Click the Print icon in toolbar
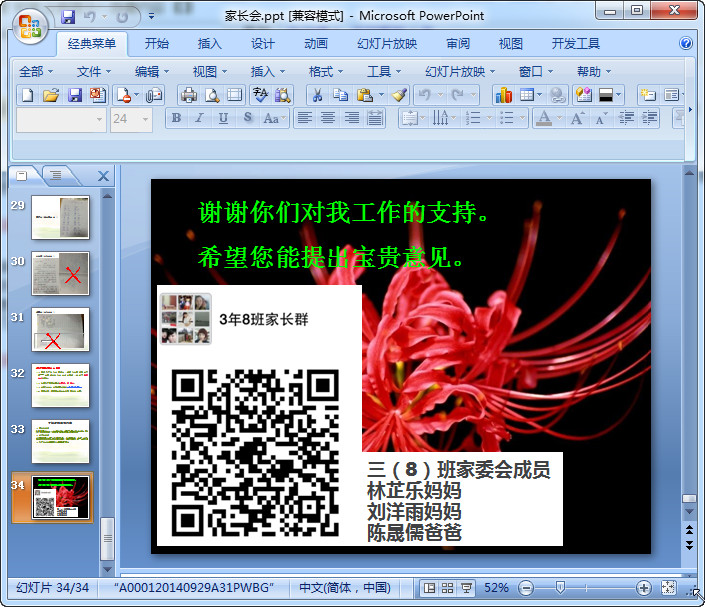 188,95
